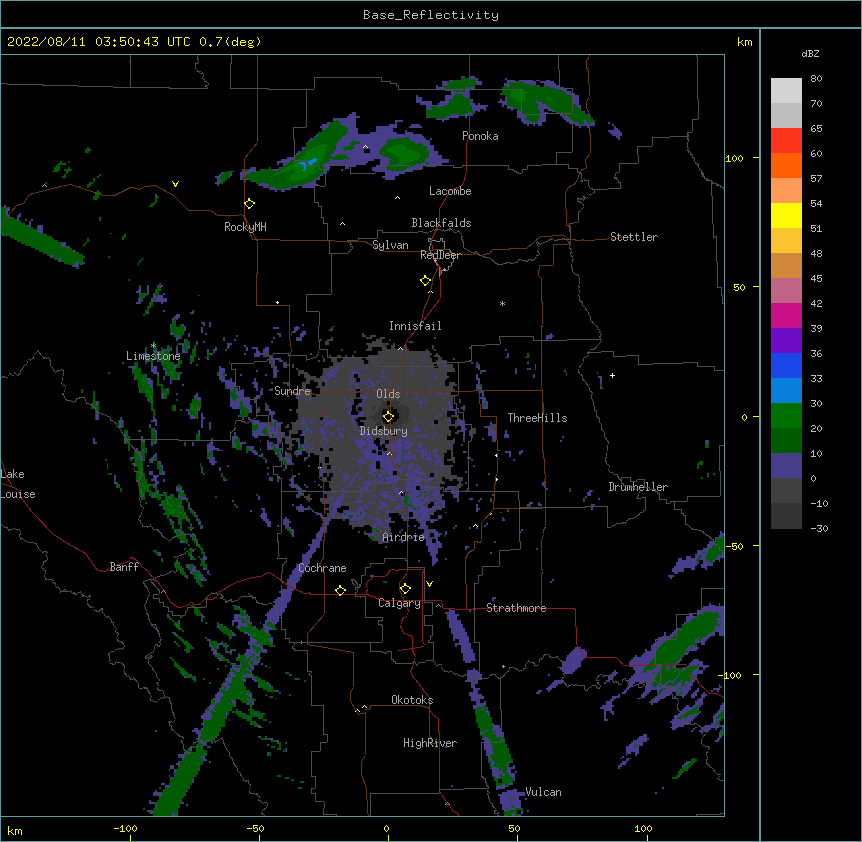Click the Limestone label on the map

(153, 356)
